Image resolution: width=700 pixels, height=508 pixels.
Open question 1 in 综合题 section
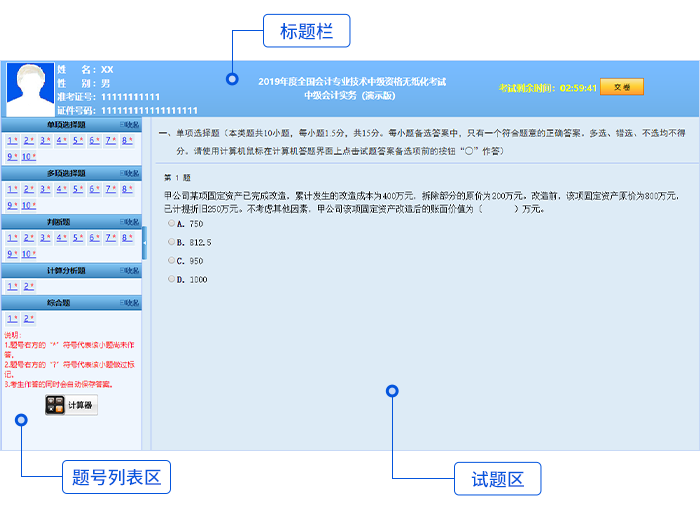coord(12,318)
